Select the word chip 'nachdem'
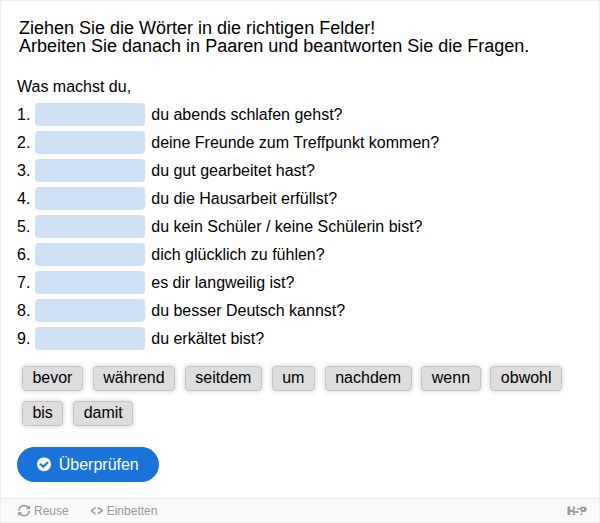This screenshot has width=600, height=523. tap(368, 378)
